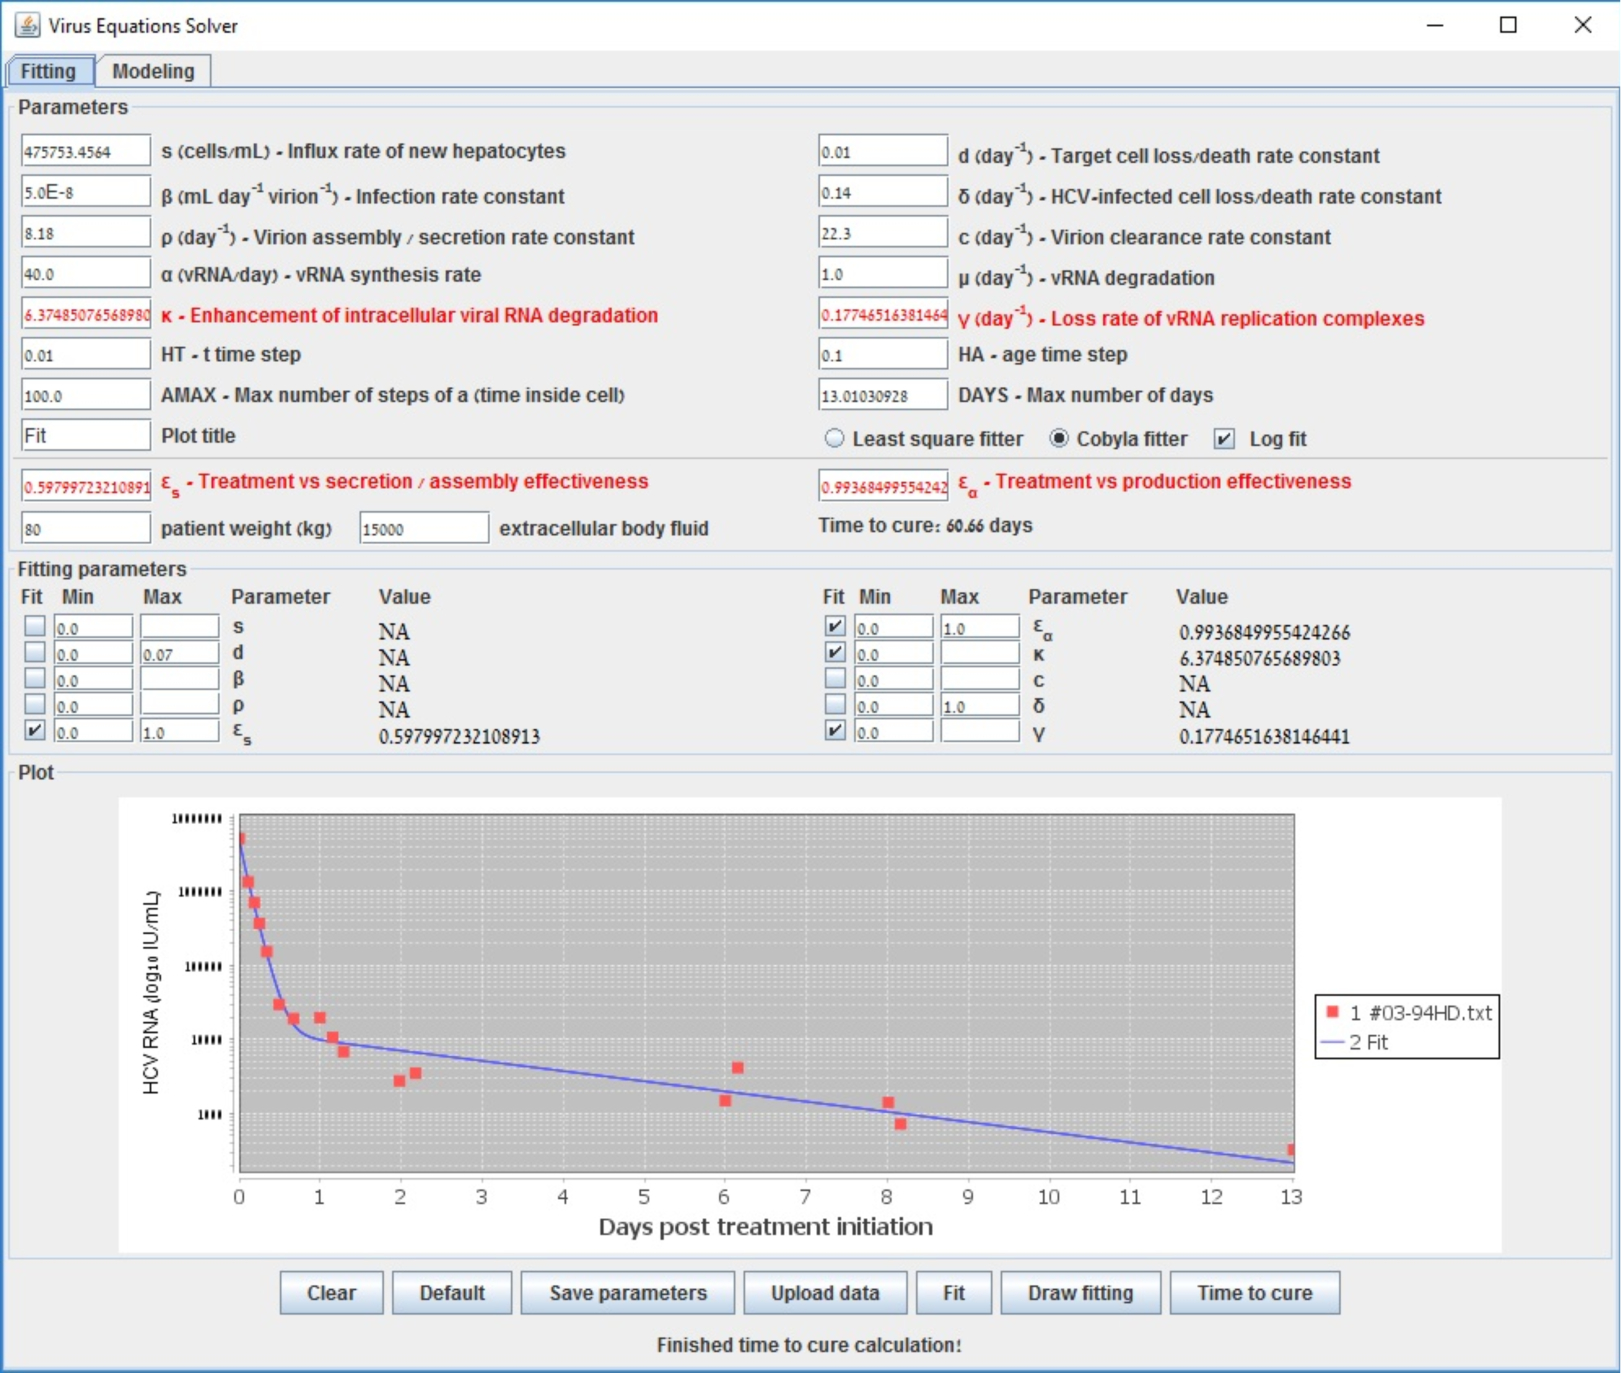This screenshot has width=1621, height=1373.
Task: Enable fitting for parameter c
Action: pos(835,678)
